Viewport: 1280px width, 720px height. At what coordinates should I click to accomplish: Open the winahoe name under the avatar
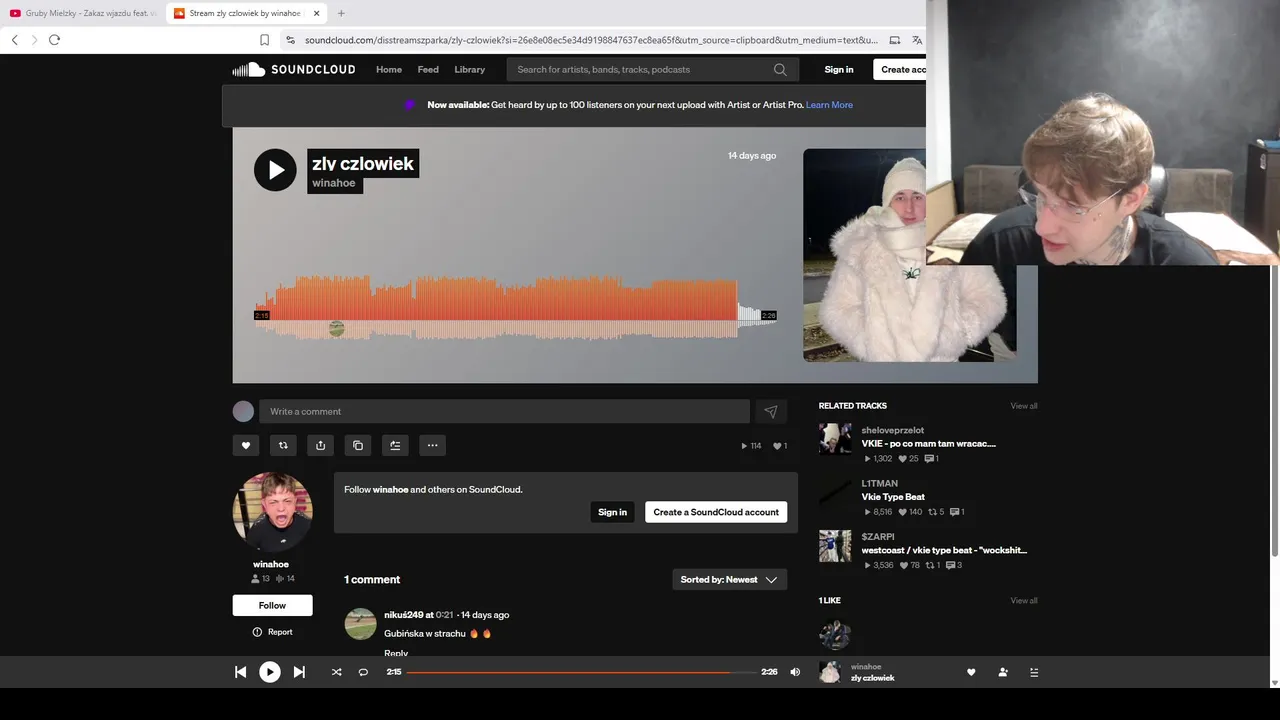tap(271, 564)
